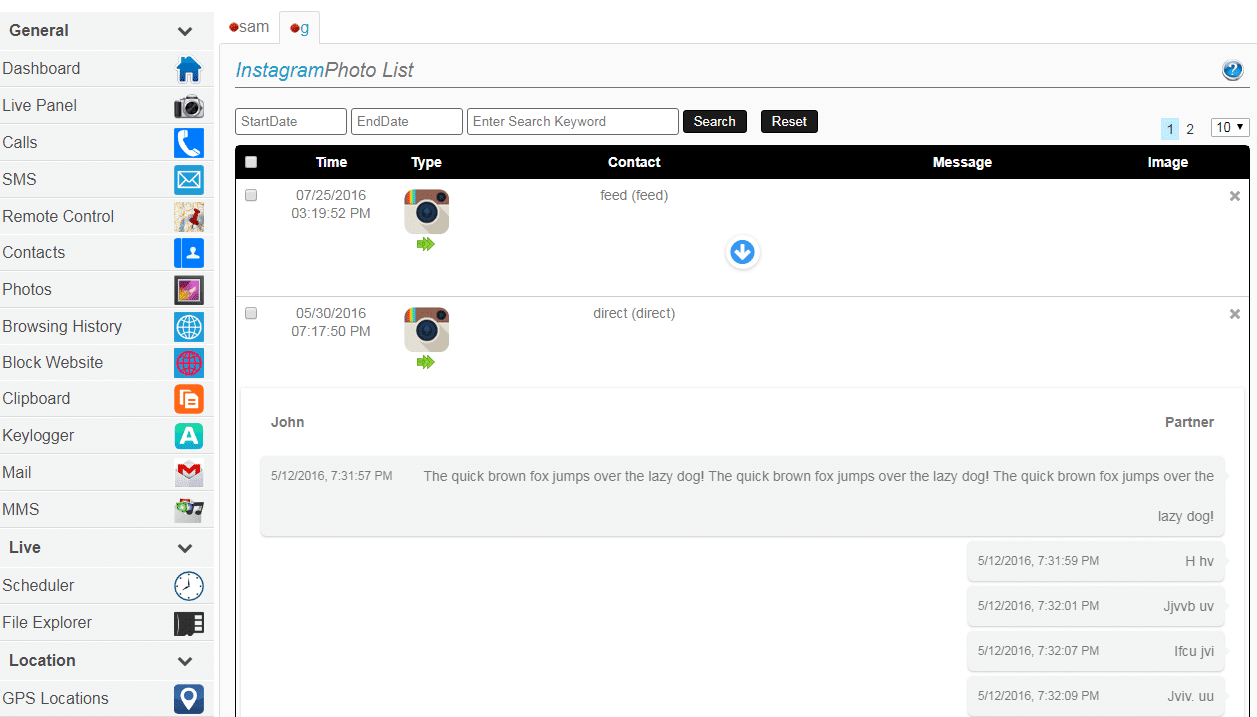Open the Dashboard home icon

[x=188, y=69]
